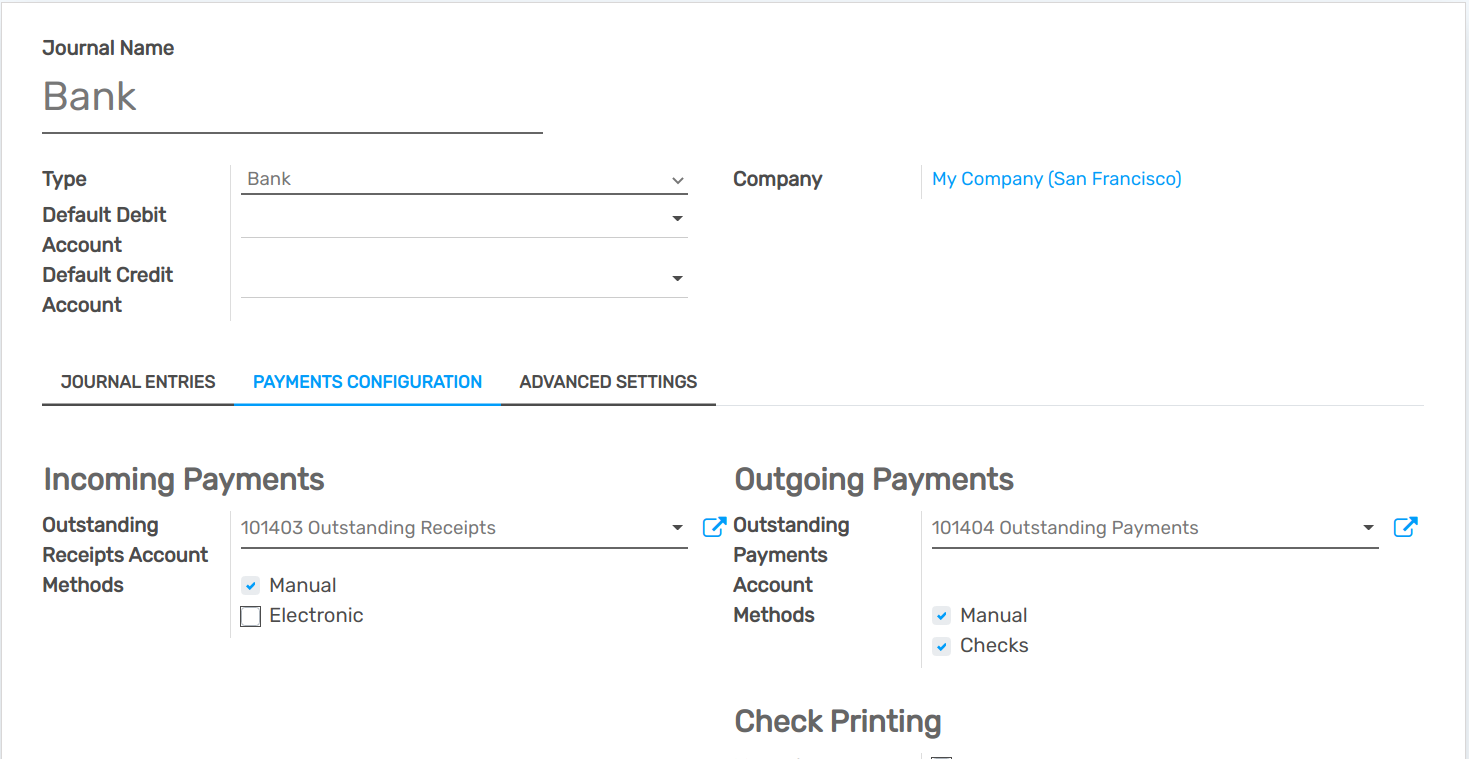This screenshot has width=1469, height=759.
Task: Uncheck the Checks outgoing payment method
Action: (942, 646)
